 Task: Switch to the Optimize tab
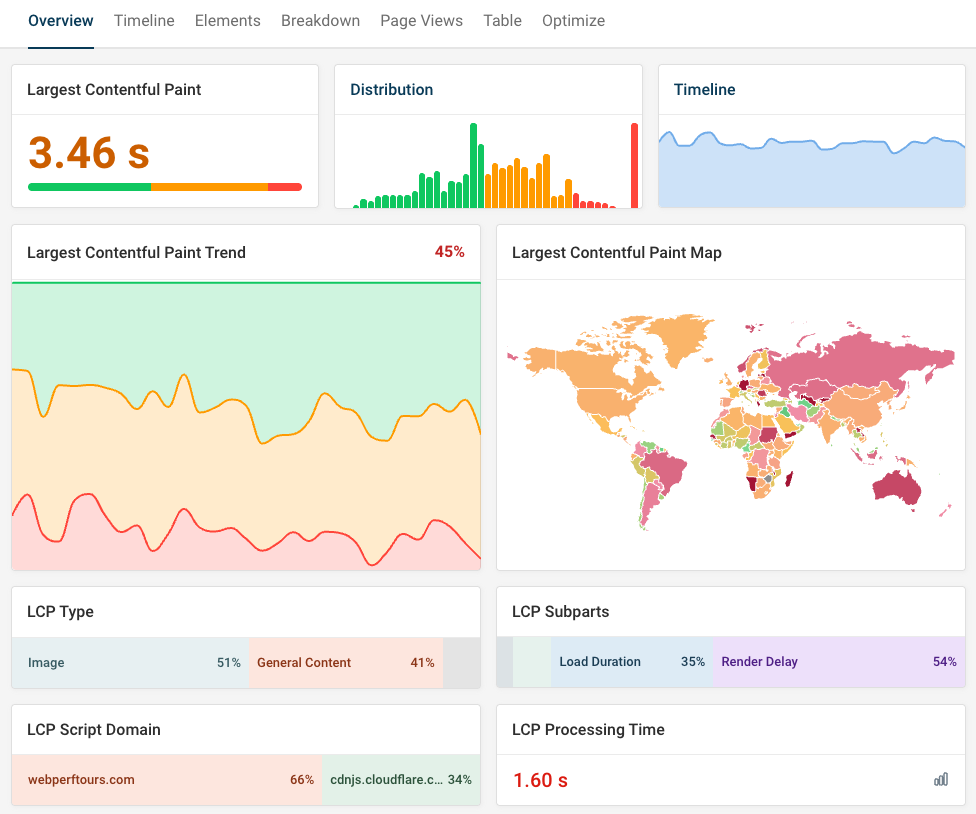(x=573, y=20)
